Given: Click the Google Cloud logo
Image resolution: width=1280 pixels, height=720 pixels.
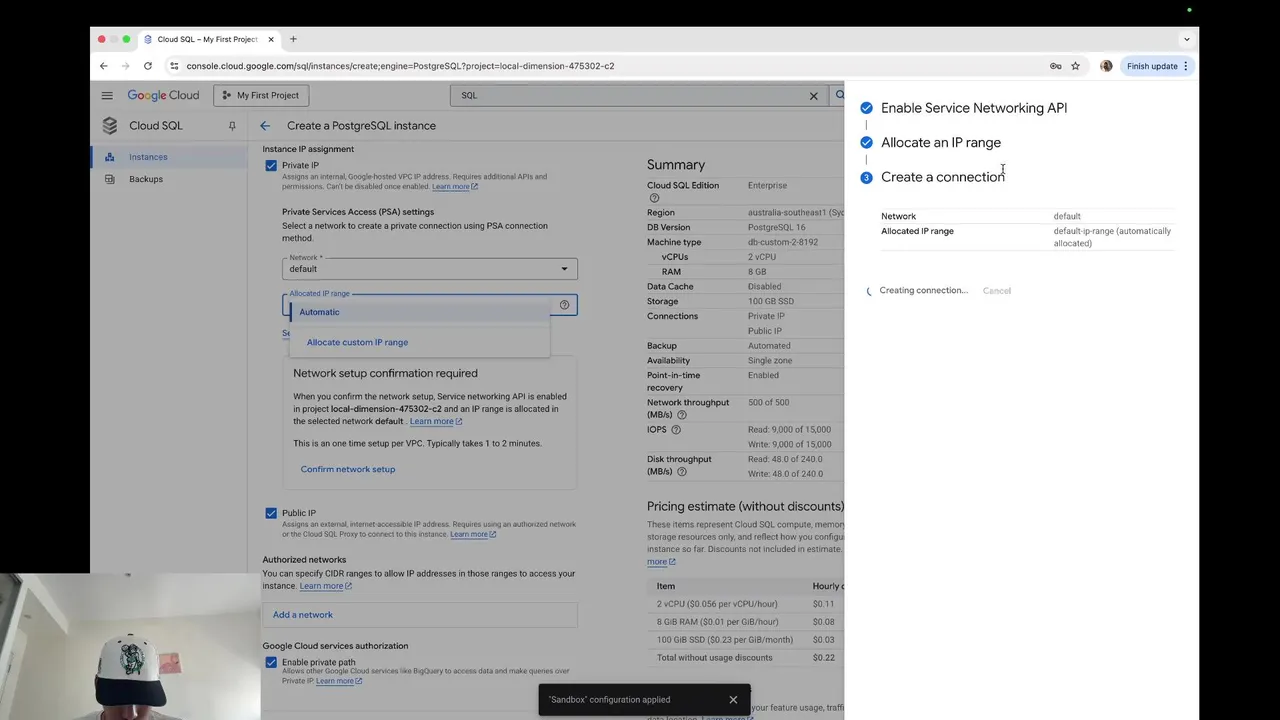Looking at the screenshot, I should click(x=163, y=95).
